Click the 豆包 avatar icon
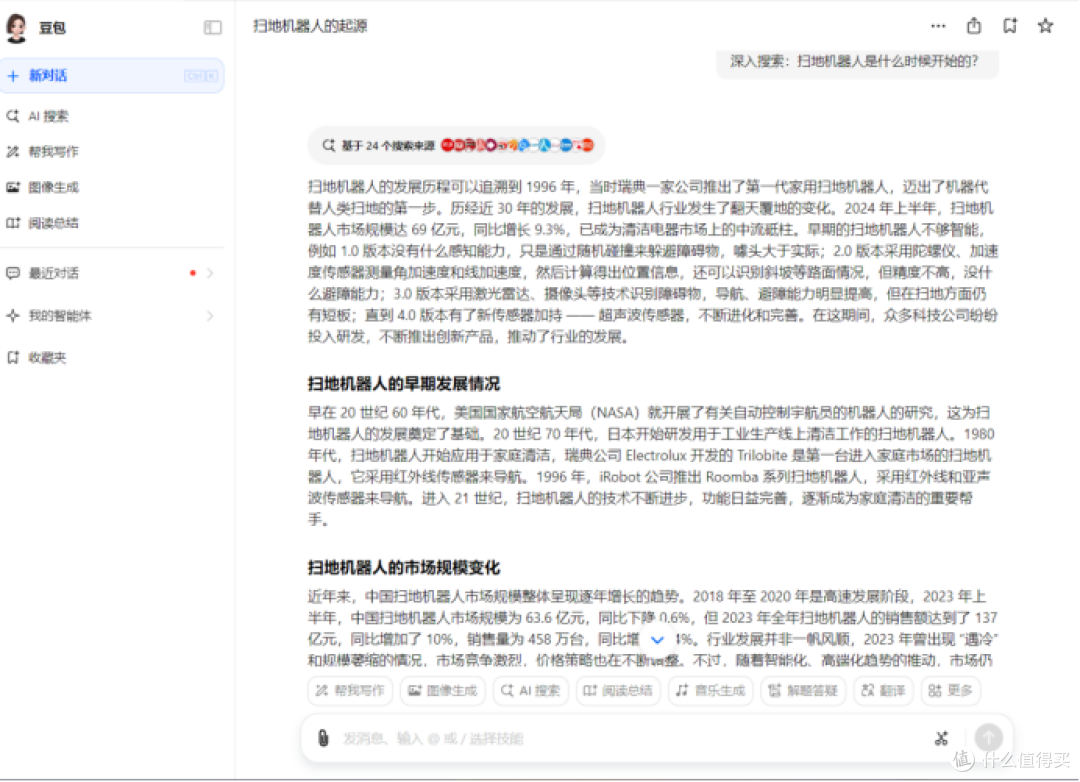The image size is (1080, 782). (16, 28)
